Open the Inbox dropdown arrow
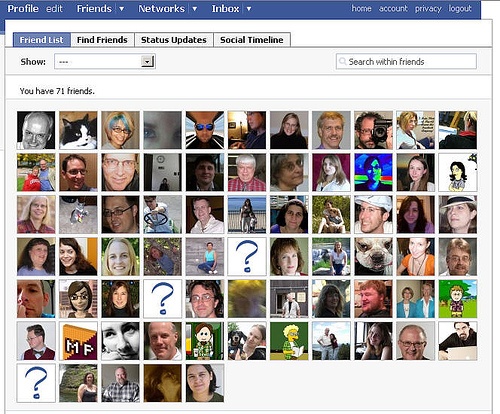Screen dimensions: 500x414 249,9
